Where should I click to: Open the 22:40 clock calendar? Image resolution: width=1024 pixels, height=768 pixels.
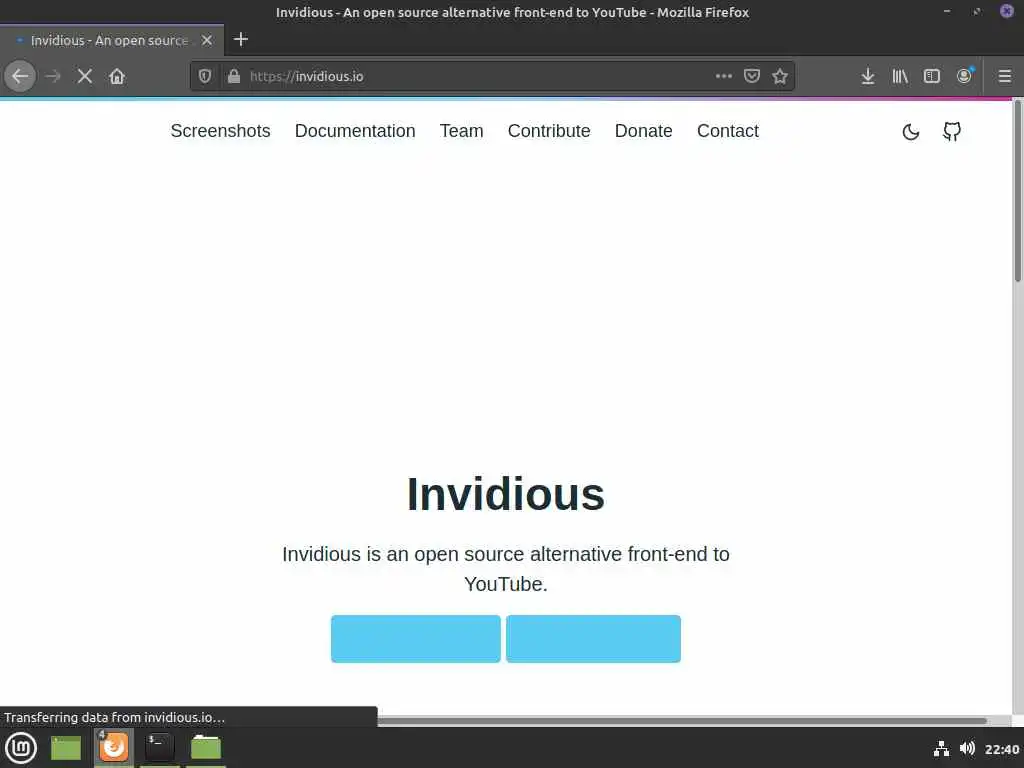[1002, 749]
